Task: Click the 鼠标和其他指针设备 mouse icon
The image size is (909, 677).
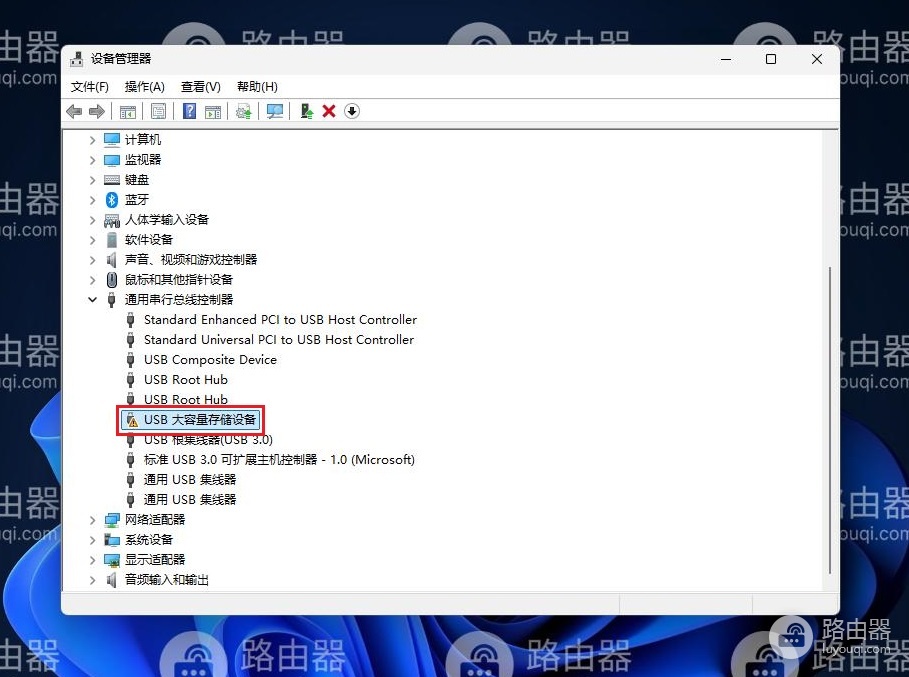Action: click(112, 280)
